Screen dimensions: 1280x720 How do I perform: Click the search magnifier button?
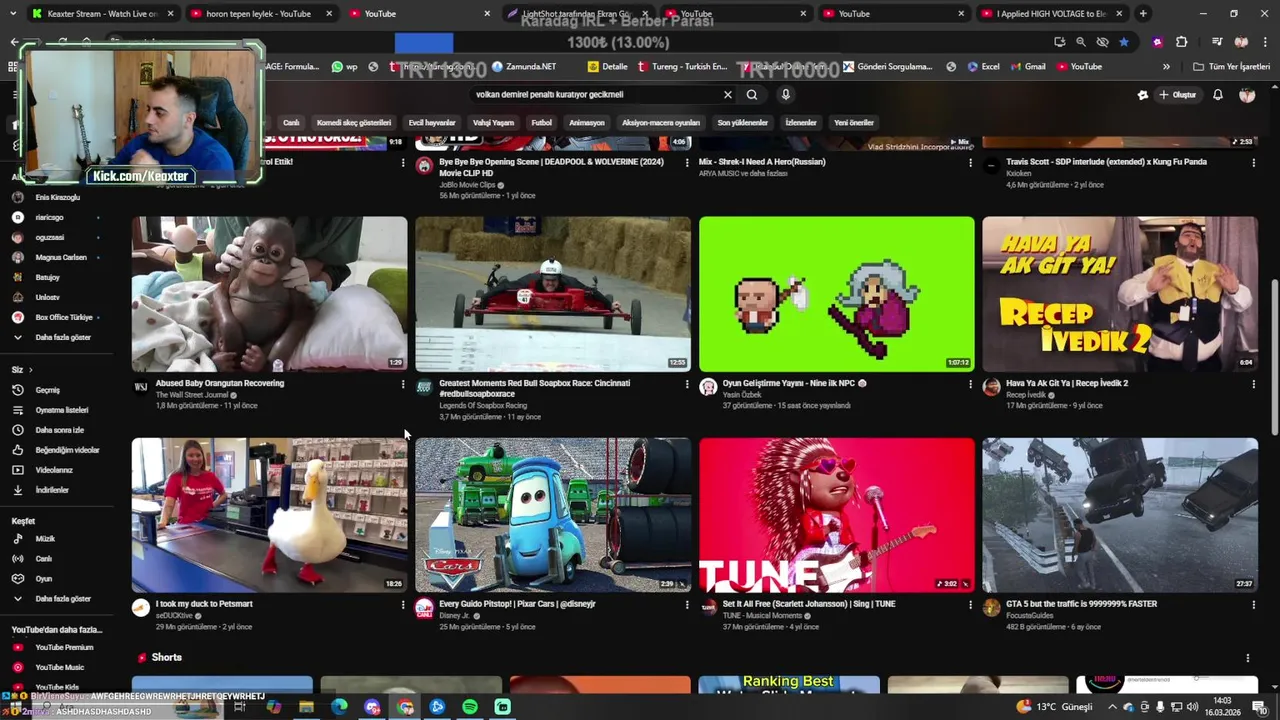[752, 94]
